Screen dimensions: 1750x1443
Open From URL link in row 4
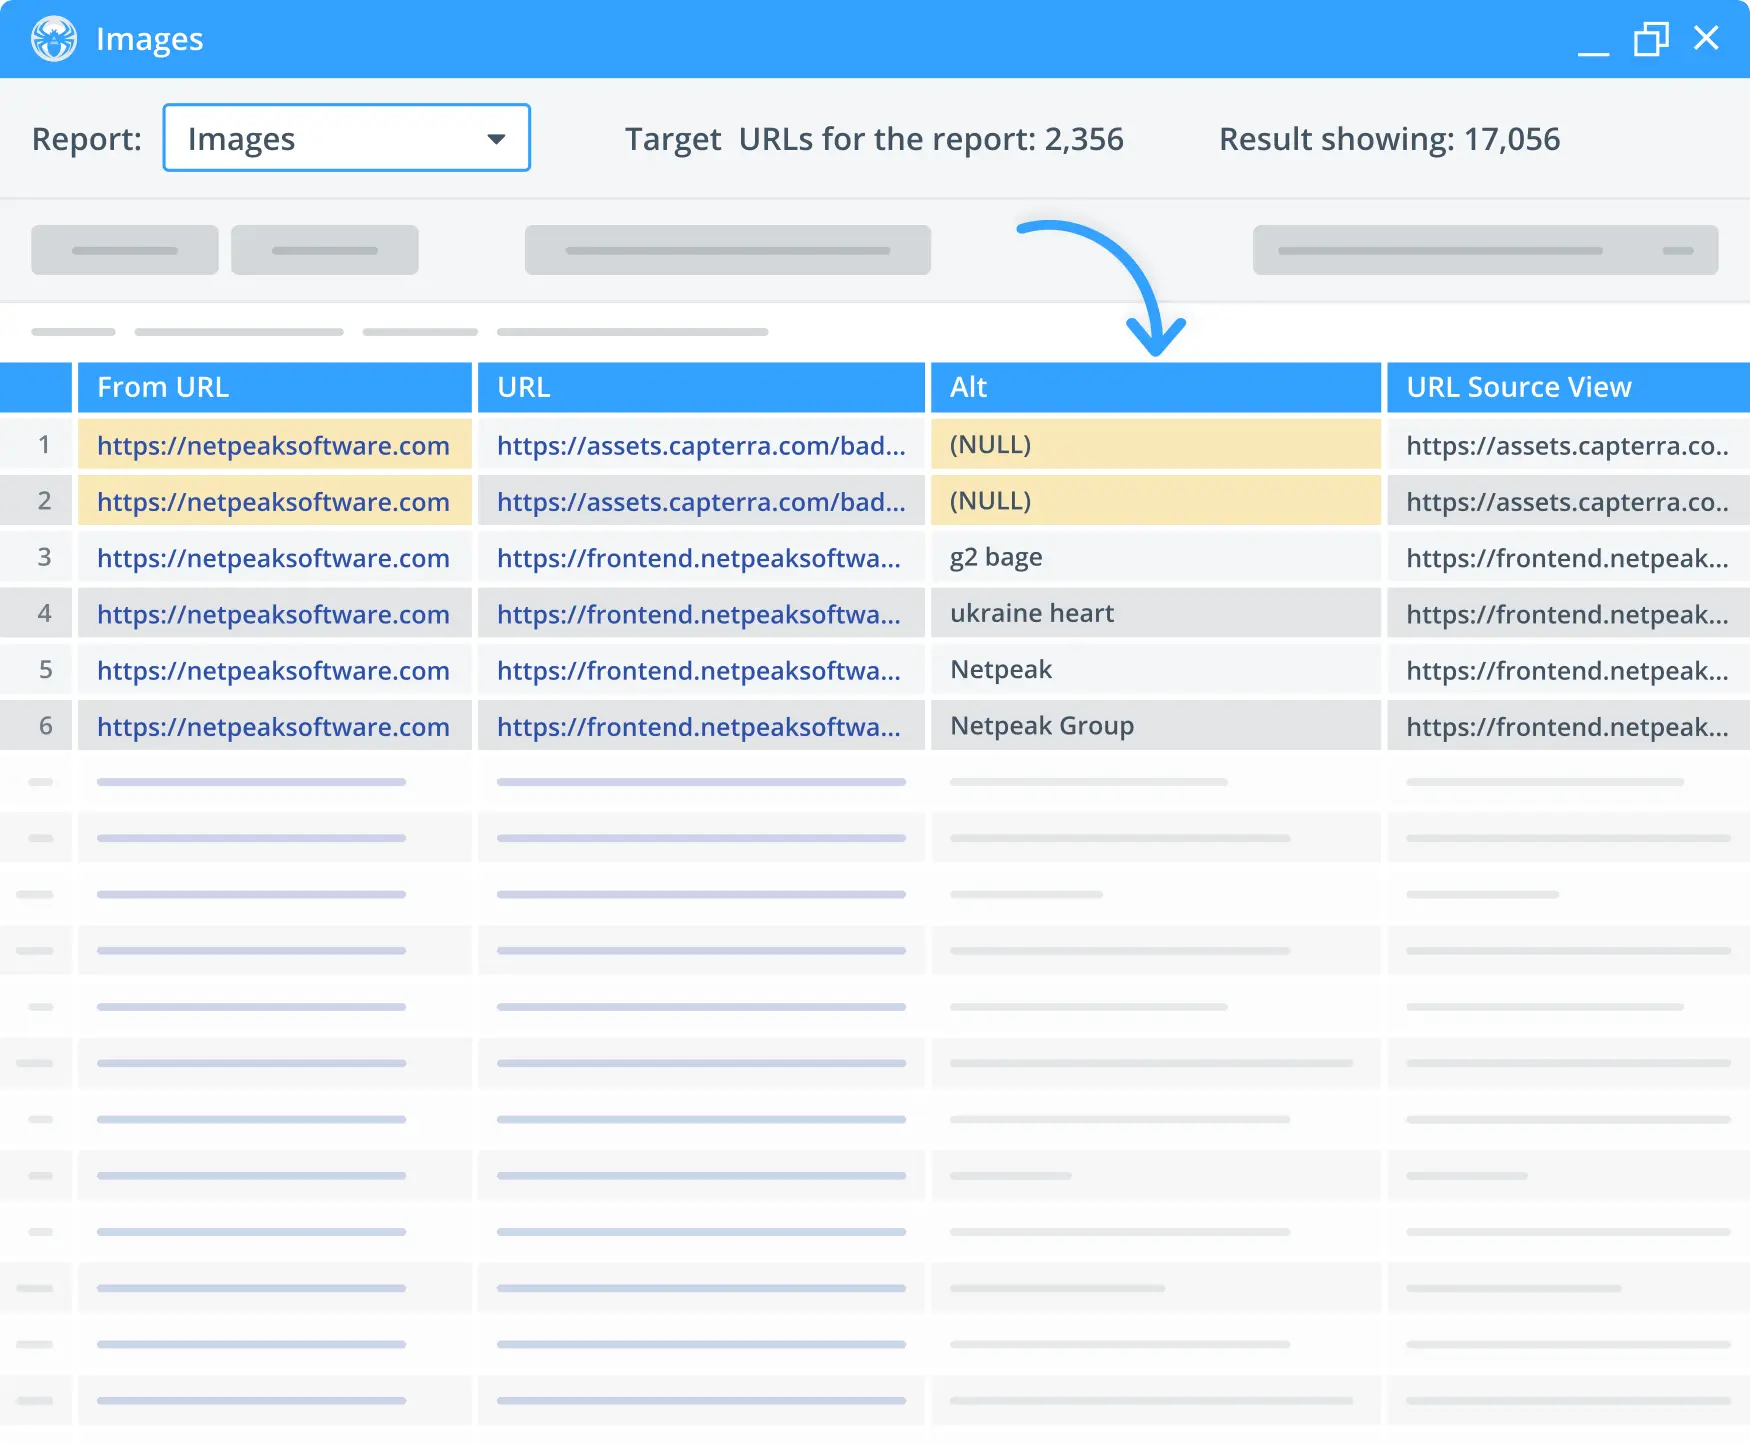(273, 613)
